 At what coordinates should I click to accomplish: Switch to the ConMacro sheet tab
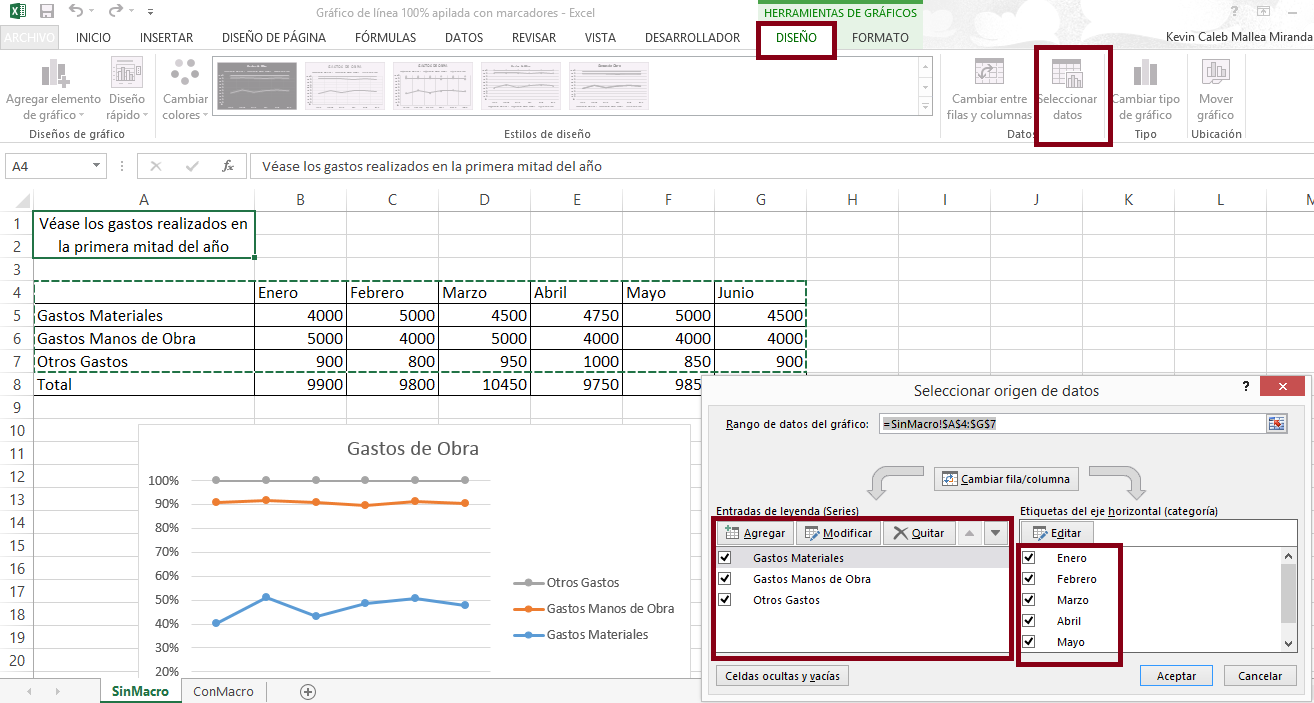tap(223, 691)
